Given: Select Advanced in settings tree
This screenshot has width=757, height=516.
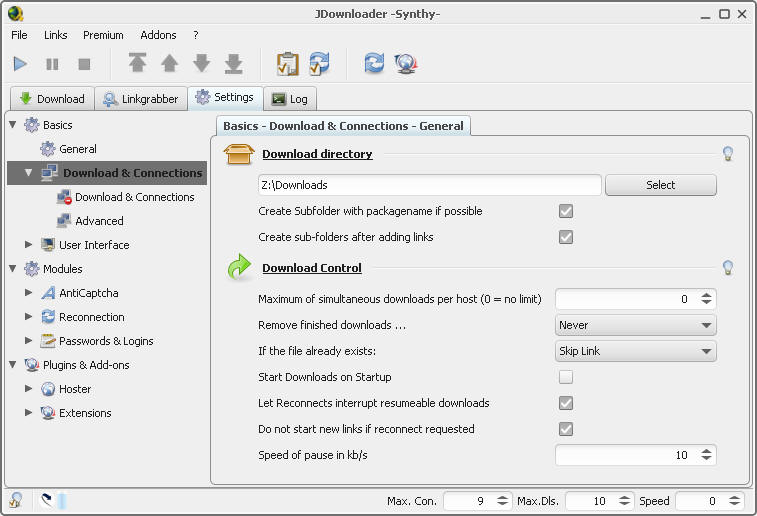Looking at the screenshot, I should click(99, 221).
